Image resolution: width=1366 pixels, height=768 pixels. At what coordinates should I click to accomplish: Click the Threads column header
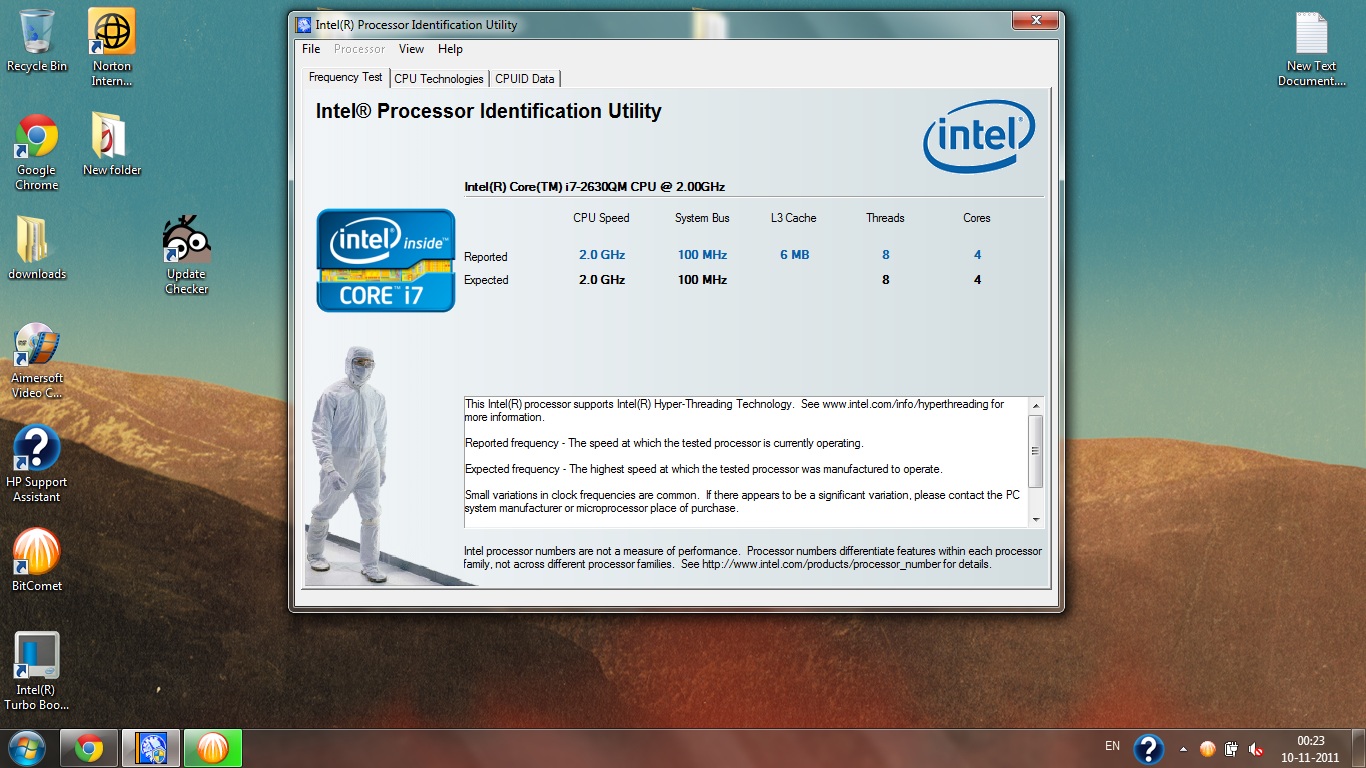click(x=885, y=218)
